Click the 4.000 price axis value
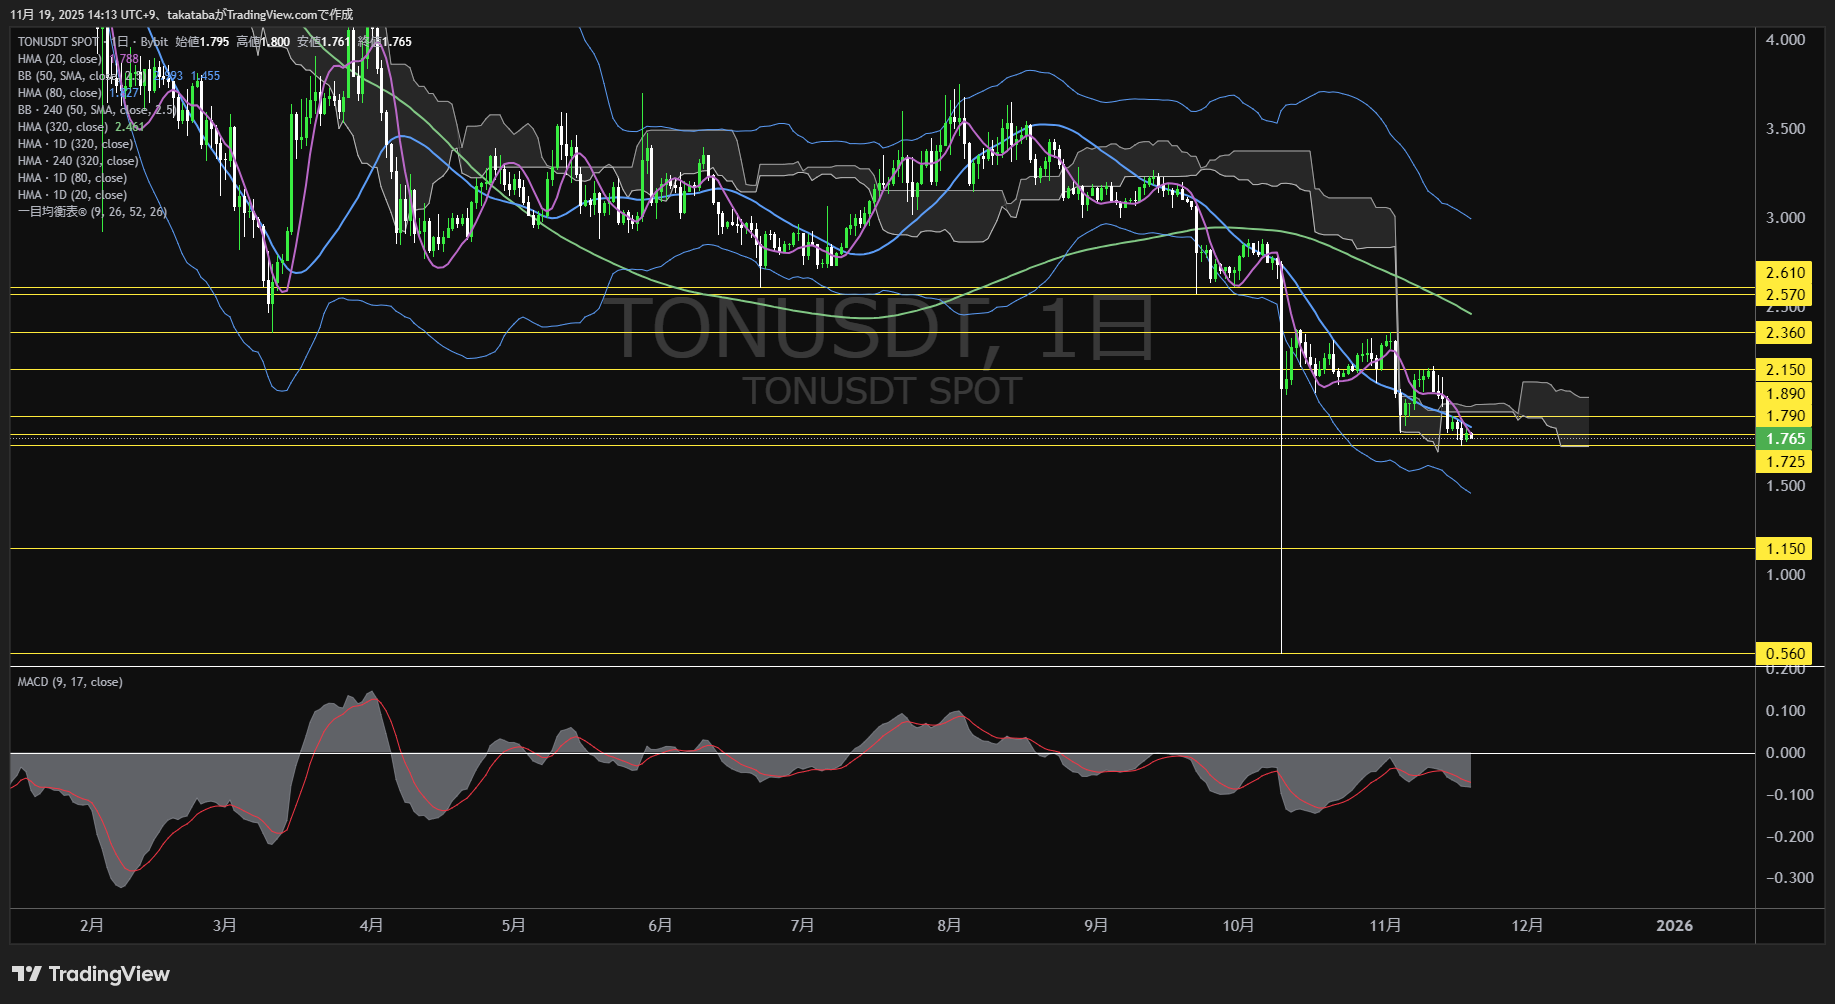1835x1004 pixels. pos(1785,40)
